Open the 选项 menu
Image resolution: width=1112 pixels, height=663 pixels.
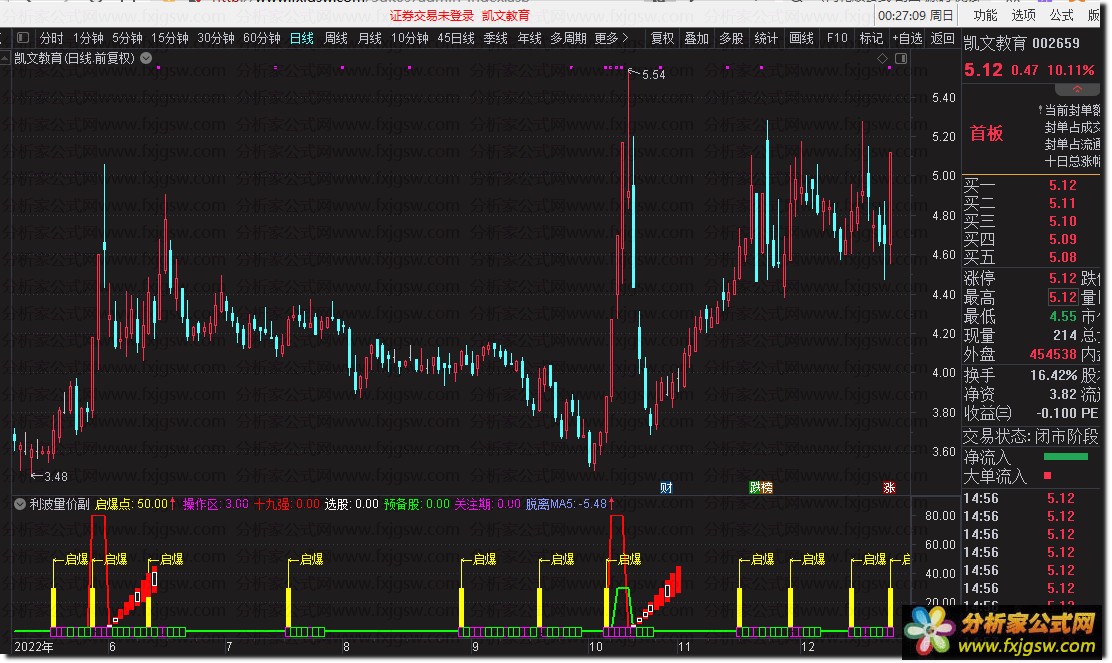(x=1023, y=15)
